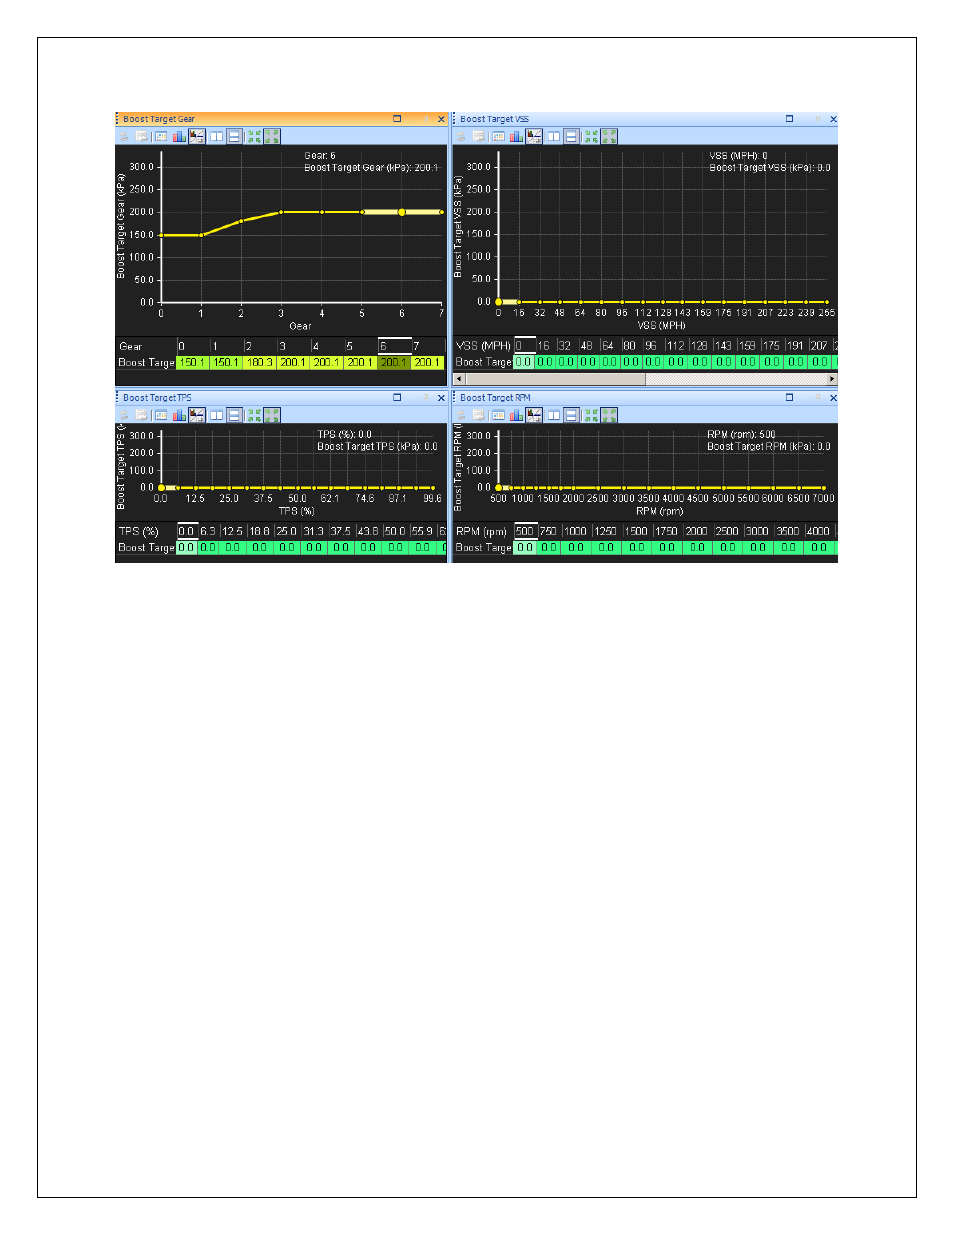
Task: Click shrink-arrows icon in Boost Target RPM toolbar
Action: pos(591,415)
